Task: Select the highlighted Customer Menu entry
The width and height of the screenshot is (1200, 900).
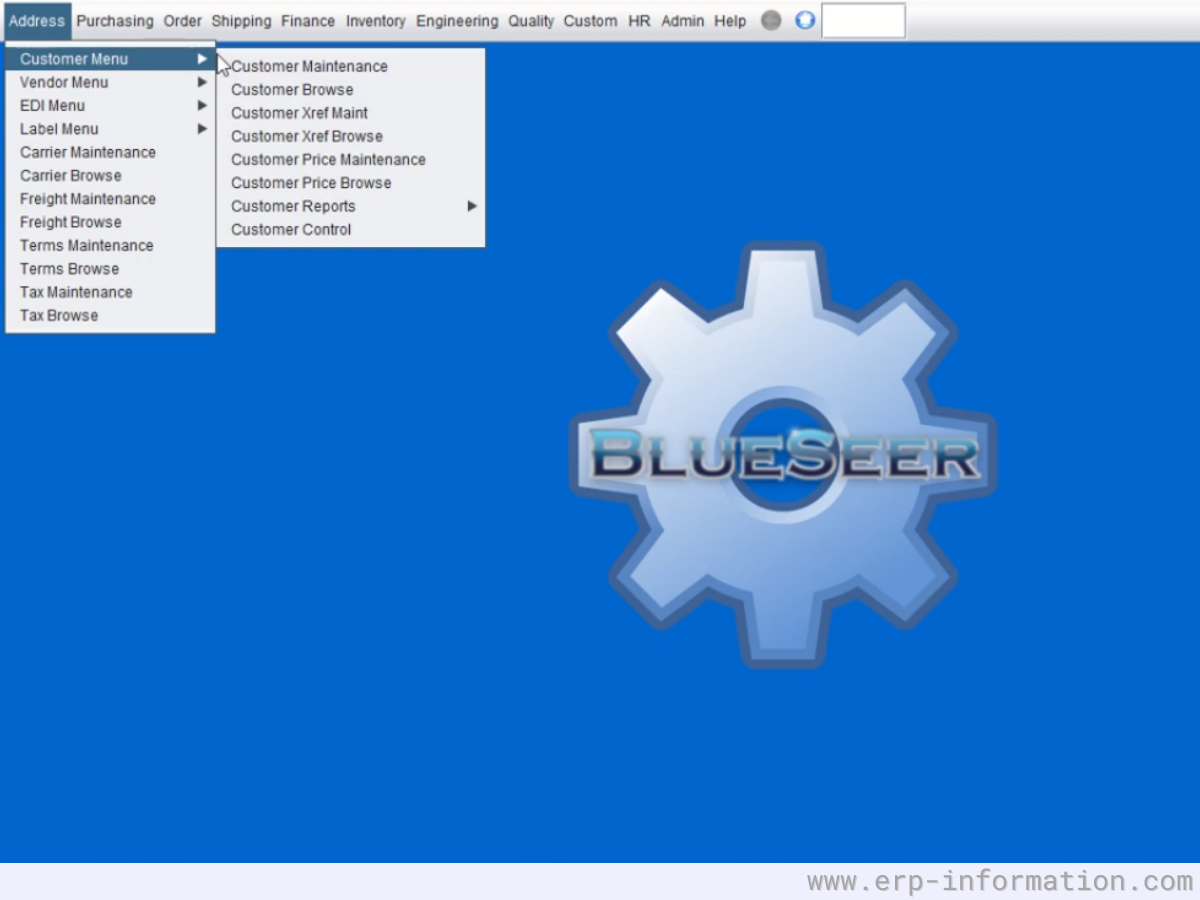Action: pos(110,59)
